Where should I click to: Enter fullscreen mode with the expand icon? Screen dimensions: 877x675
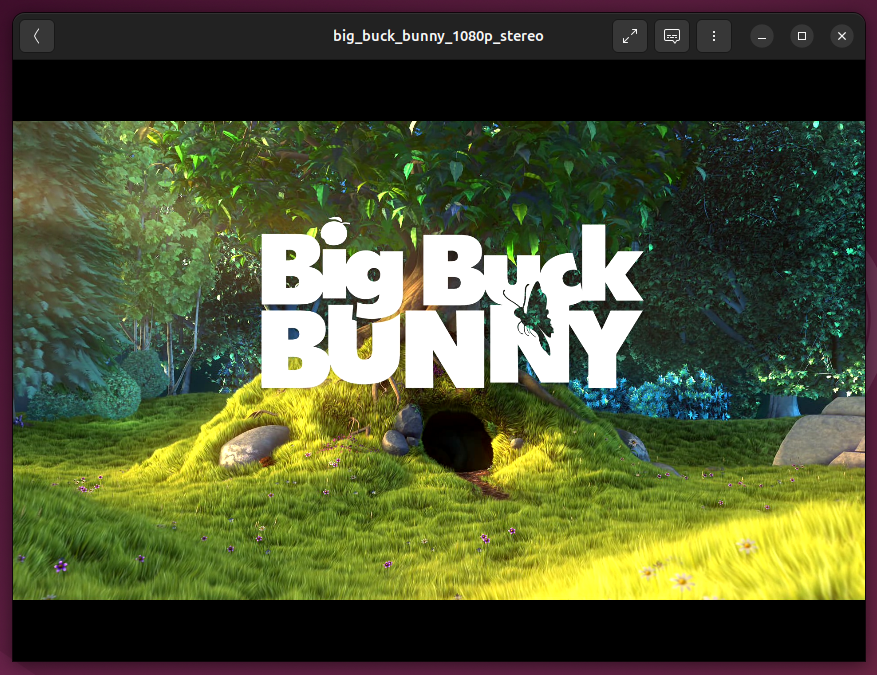pos(630,36)
